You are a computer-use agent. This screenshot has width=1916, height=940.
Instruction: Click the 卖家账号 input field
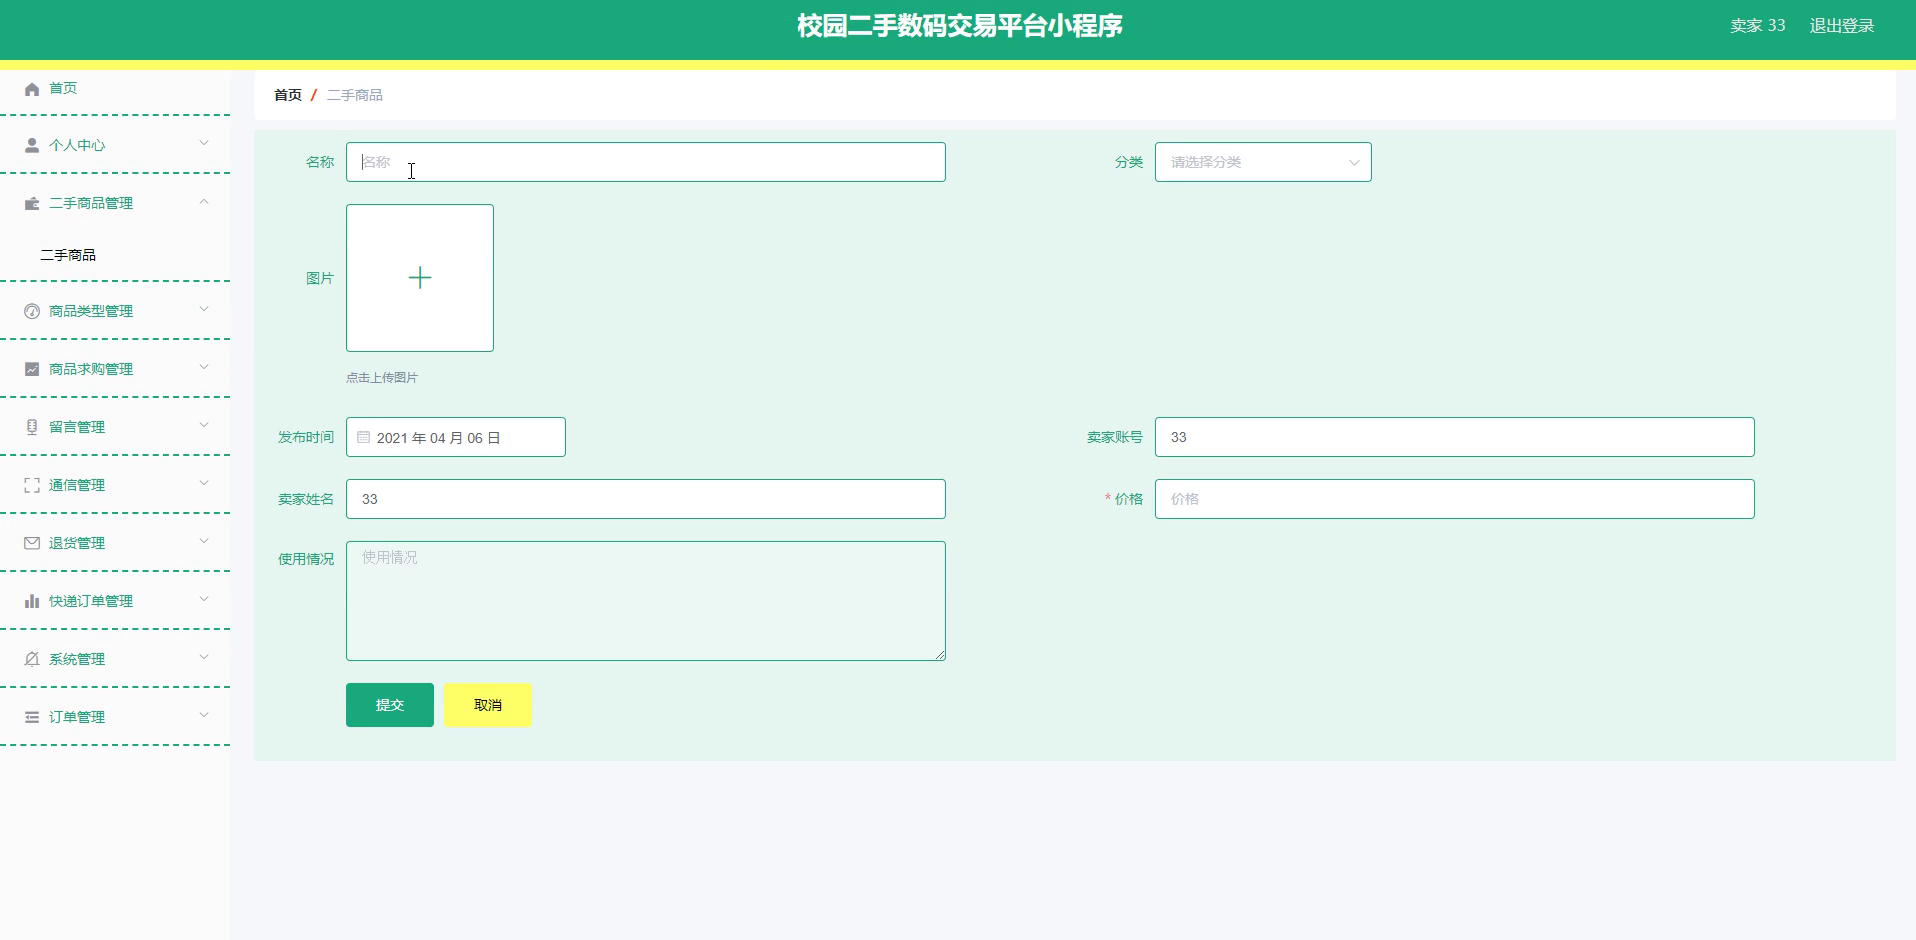[x=1455, y=437]
